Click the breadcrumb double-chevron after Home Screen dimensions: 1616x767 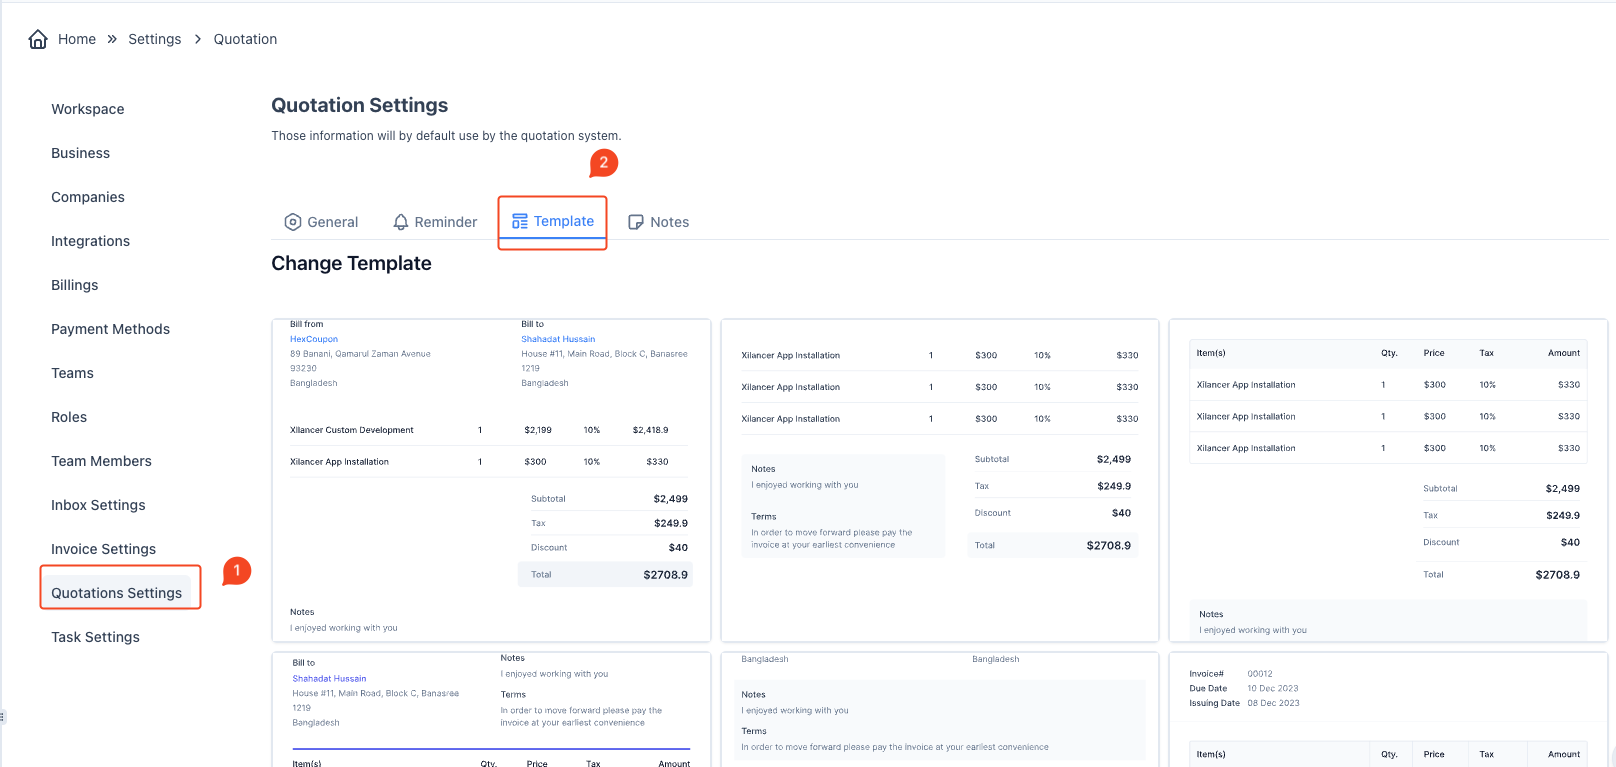click(112, 39)
